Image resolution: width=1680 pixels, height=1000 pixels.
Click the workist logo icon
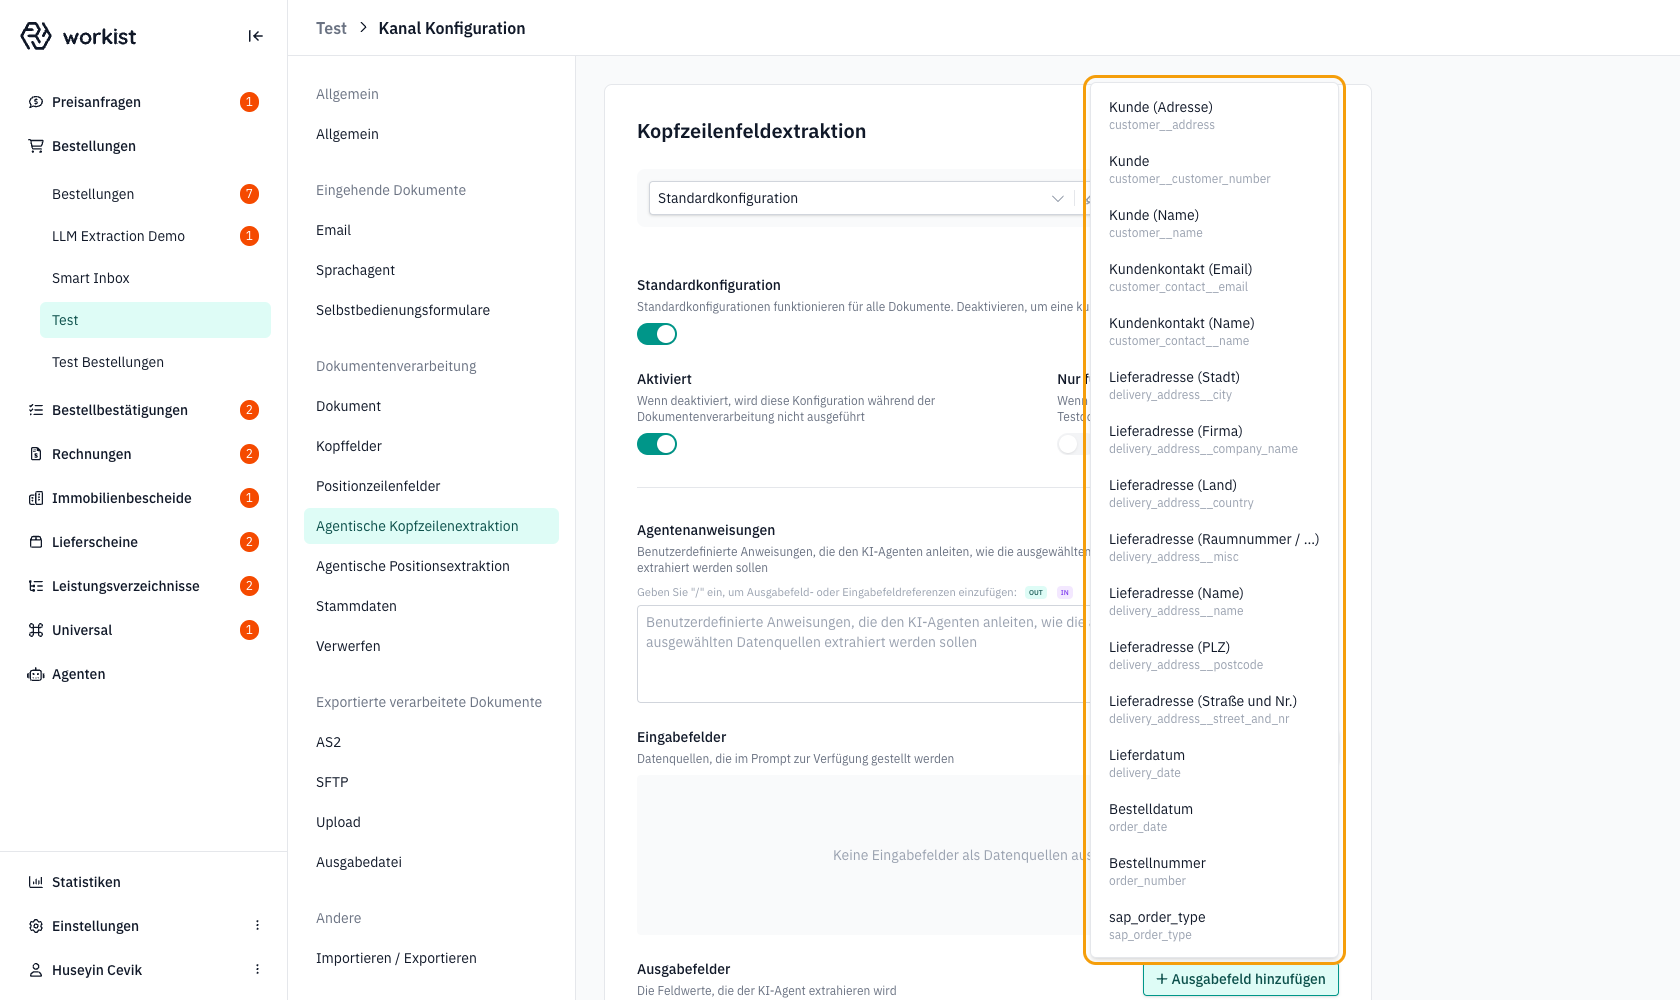(36, 36)
